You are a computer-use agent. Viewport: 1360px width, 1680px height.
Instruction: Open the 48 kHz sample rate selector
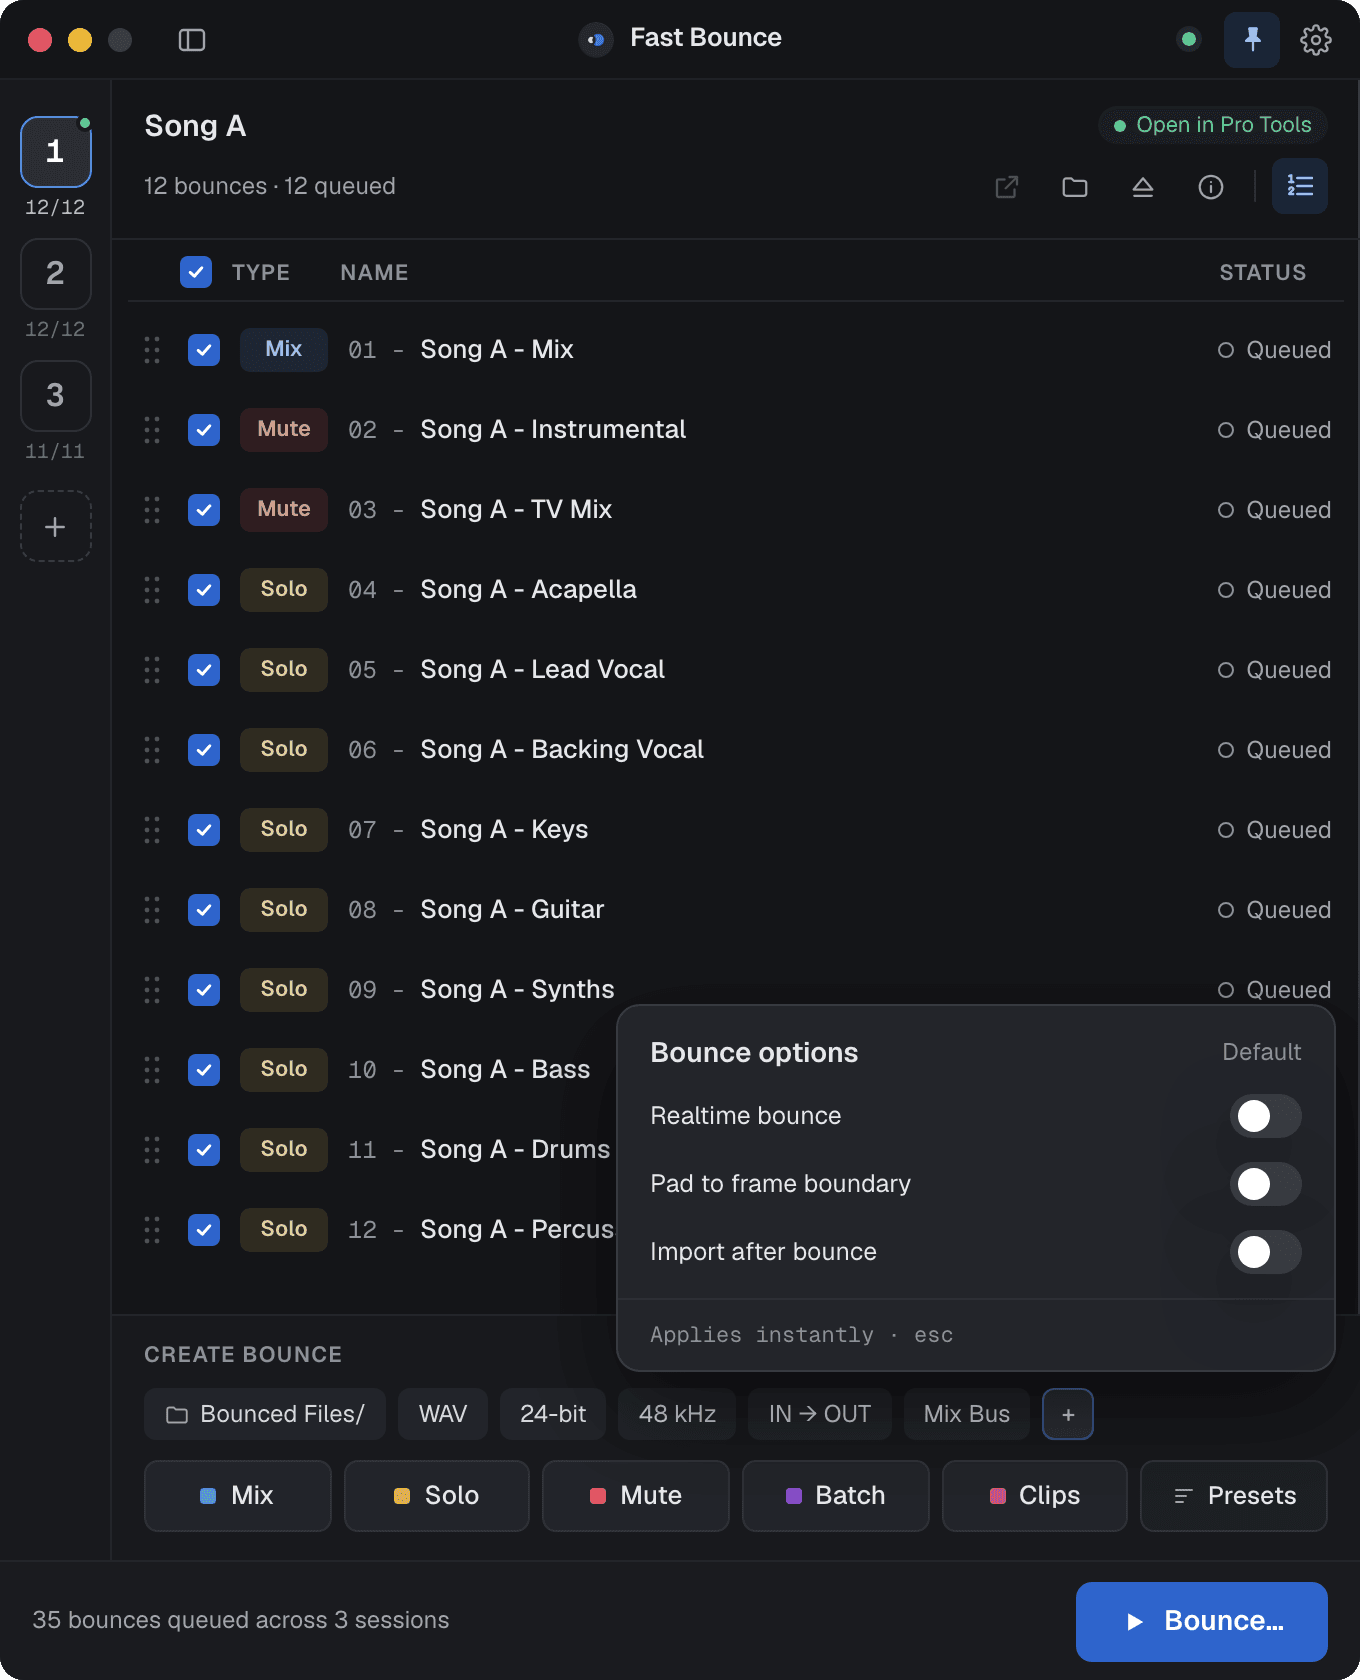point(677,1414)
